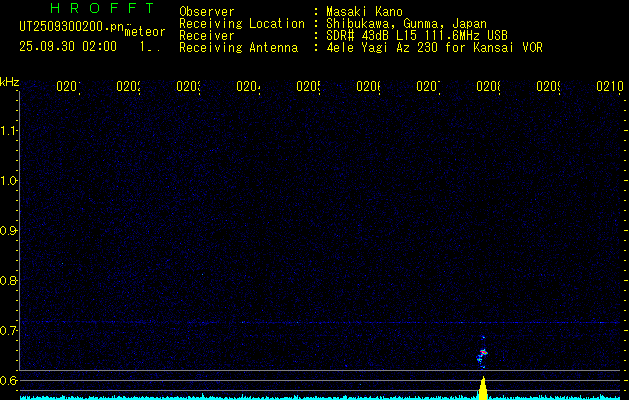629x400 pixels.
Task: Click the 1.1 frequency axis tick
Action: (10, 130)
